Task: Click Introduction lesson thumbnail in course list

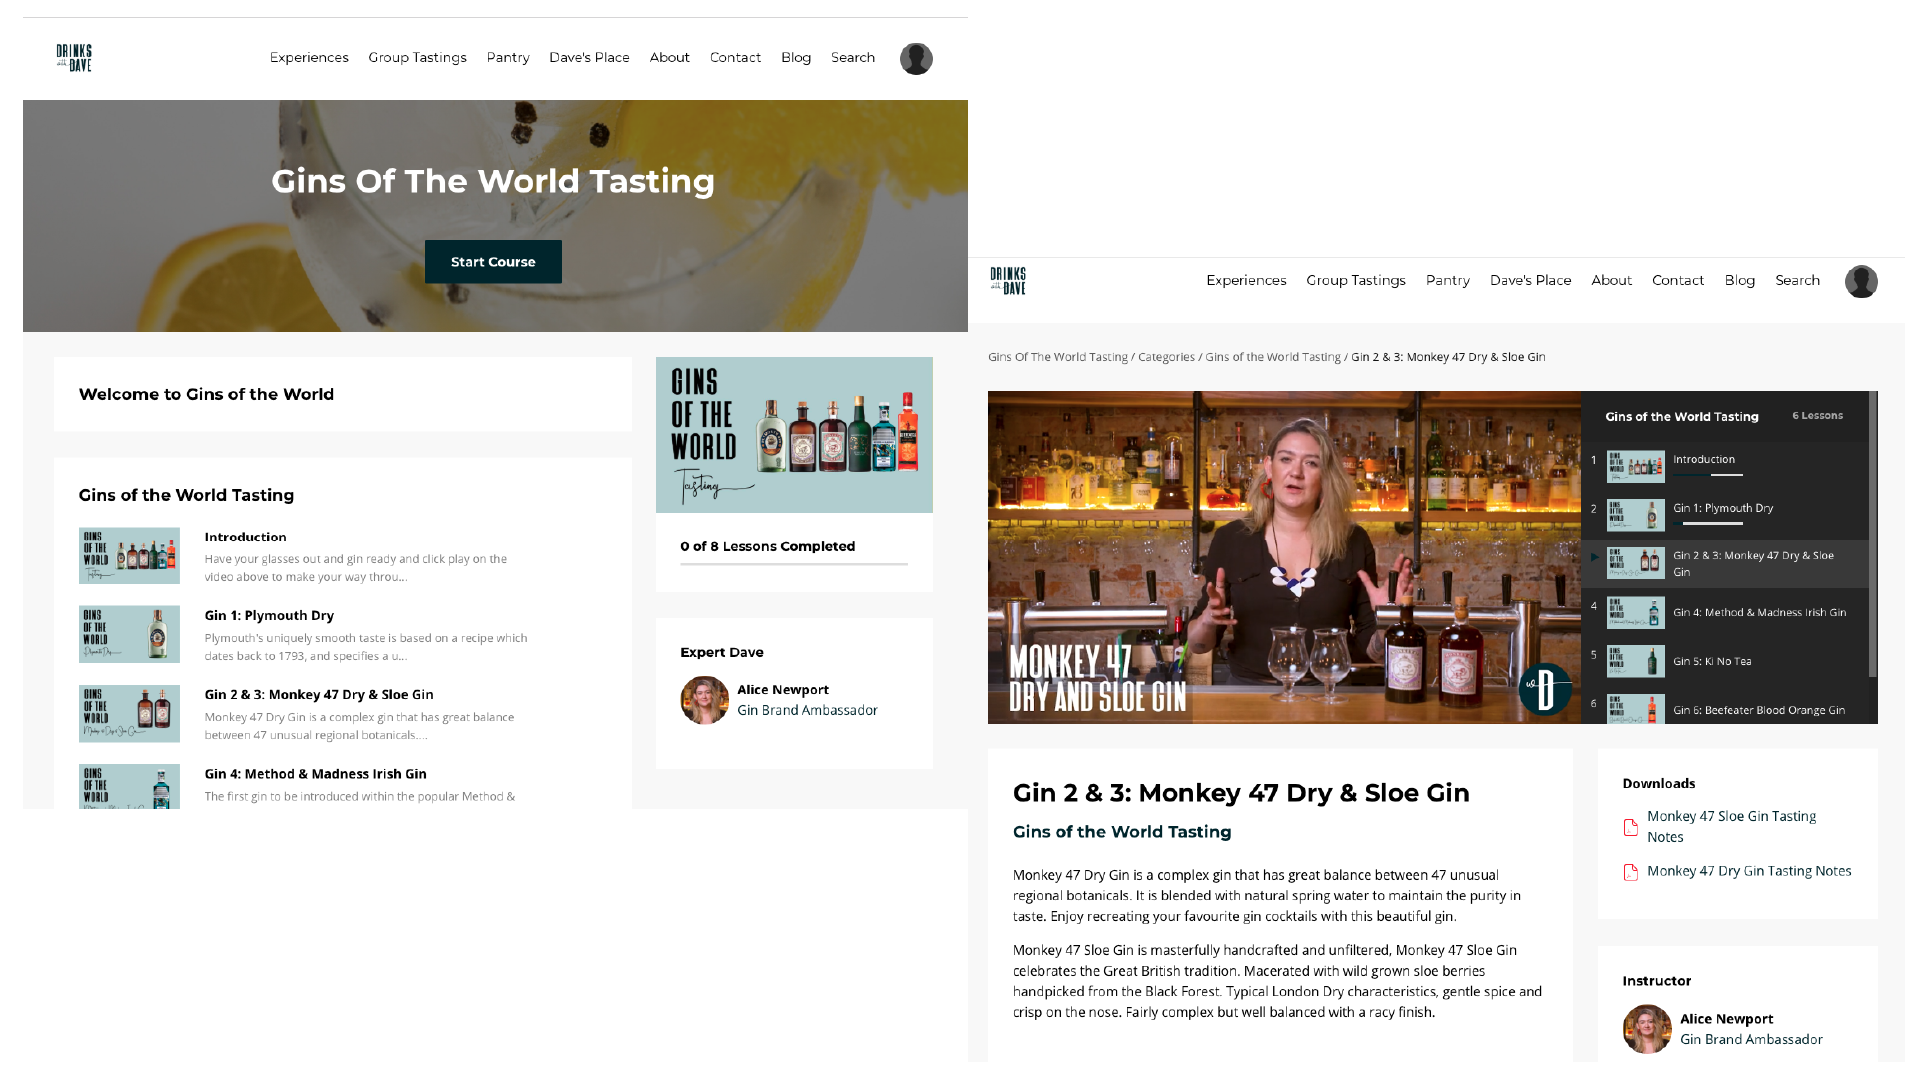Action: point(129,556)
